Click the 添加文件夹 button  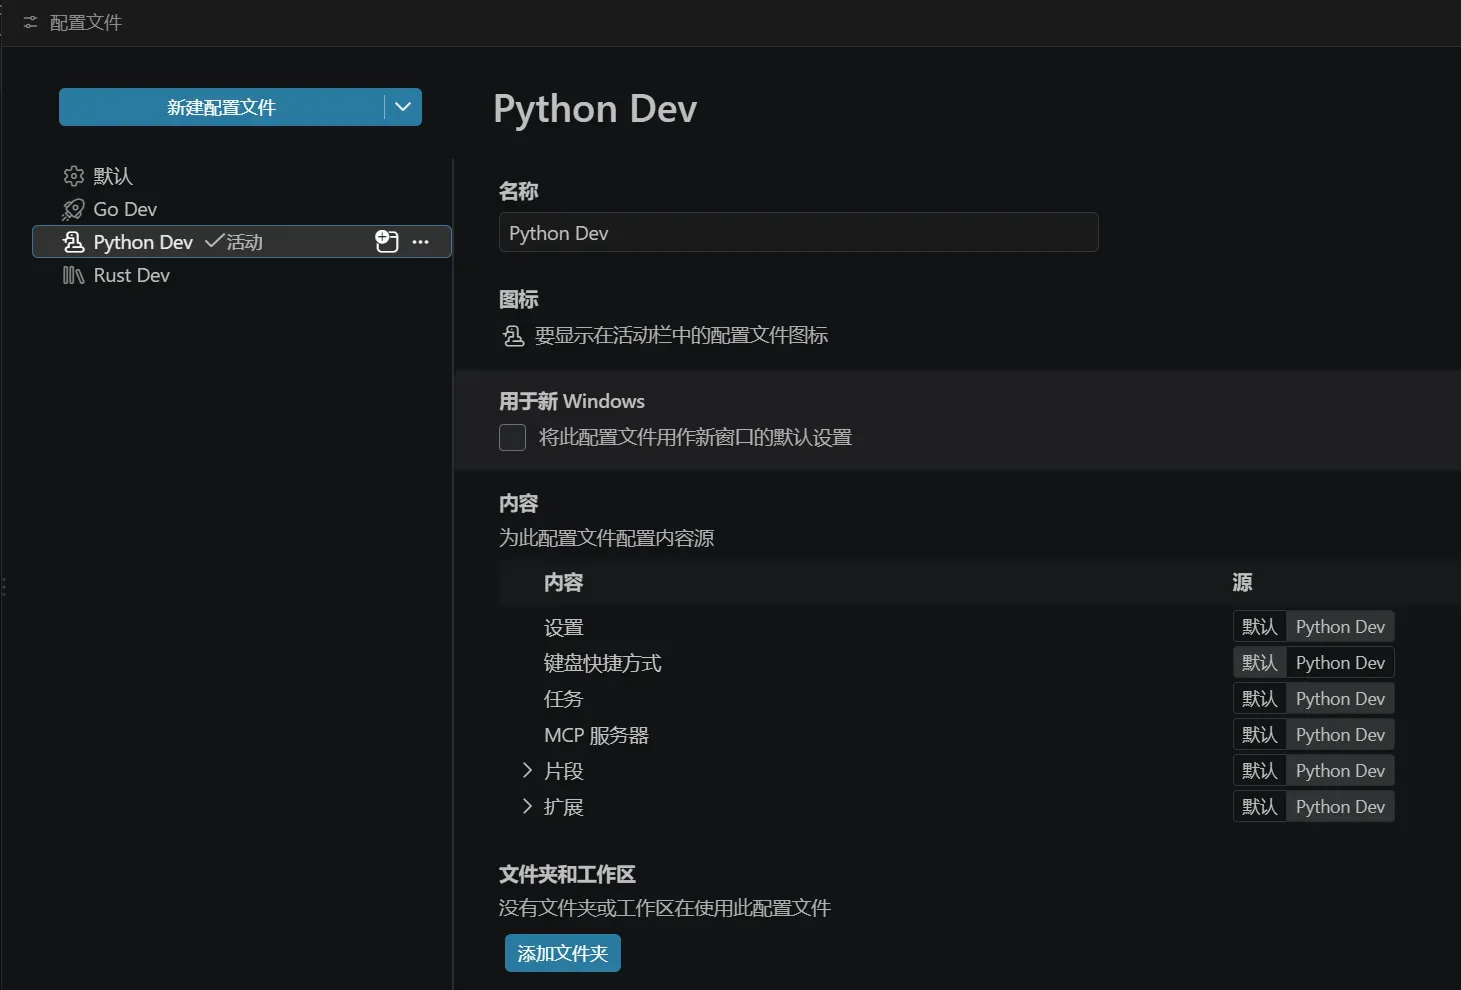pyautogui.click(x=563, y=953)
